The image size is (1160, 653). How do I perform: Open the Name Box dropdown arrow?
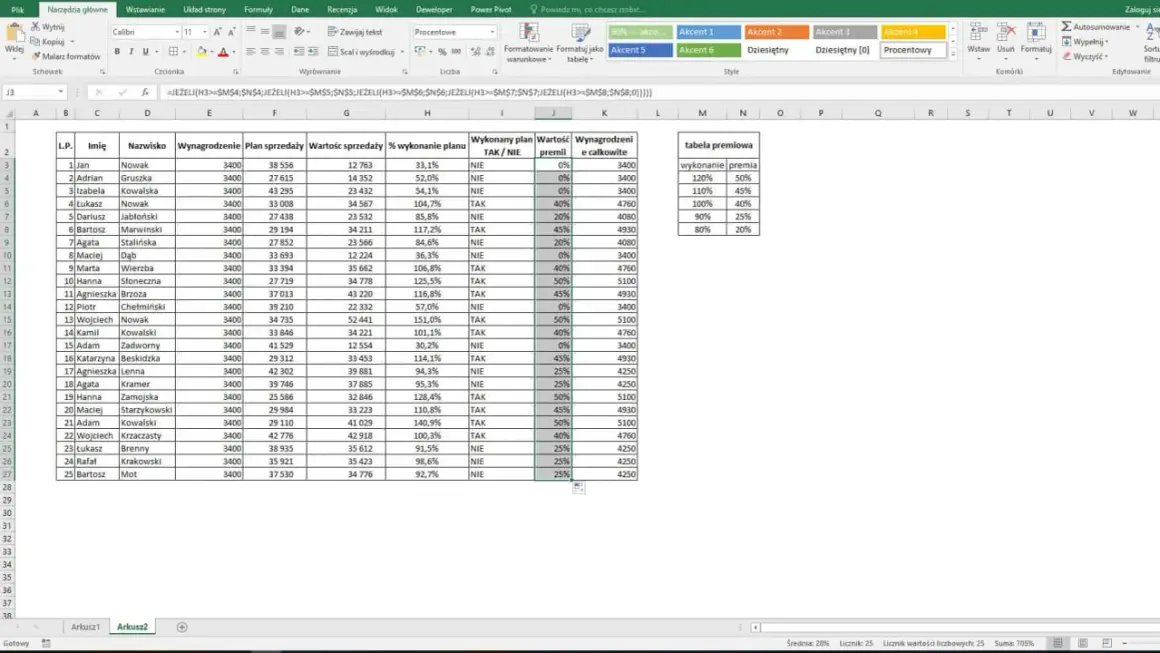[61, 92]
